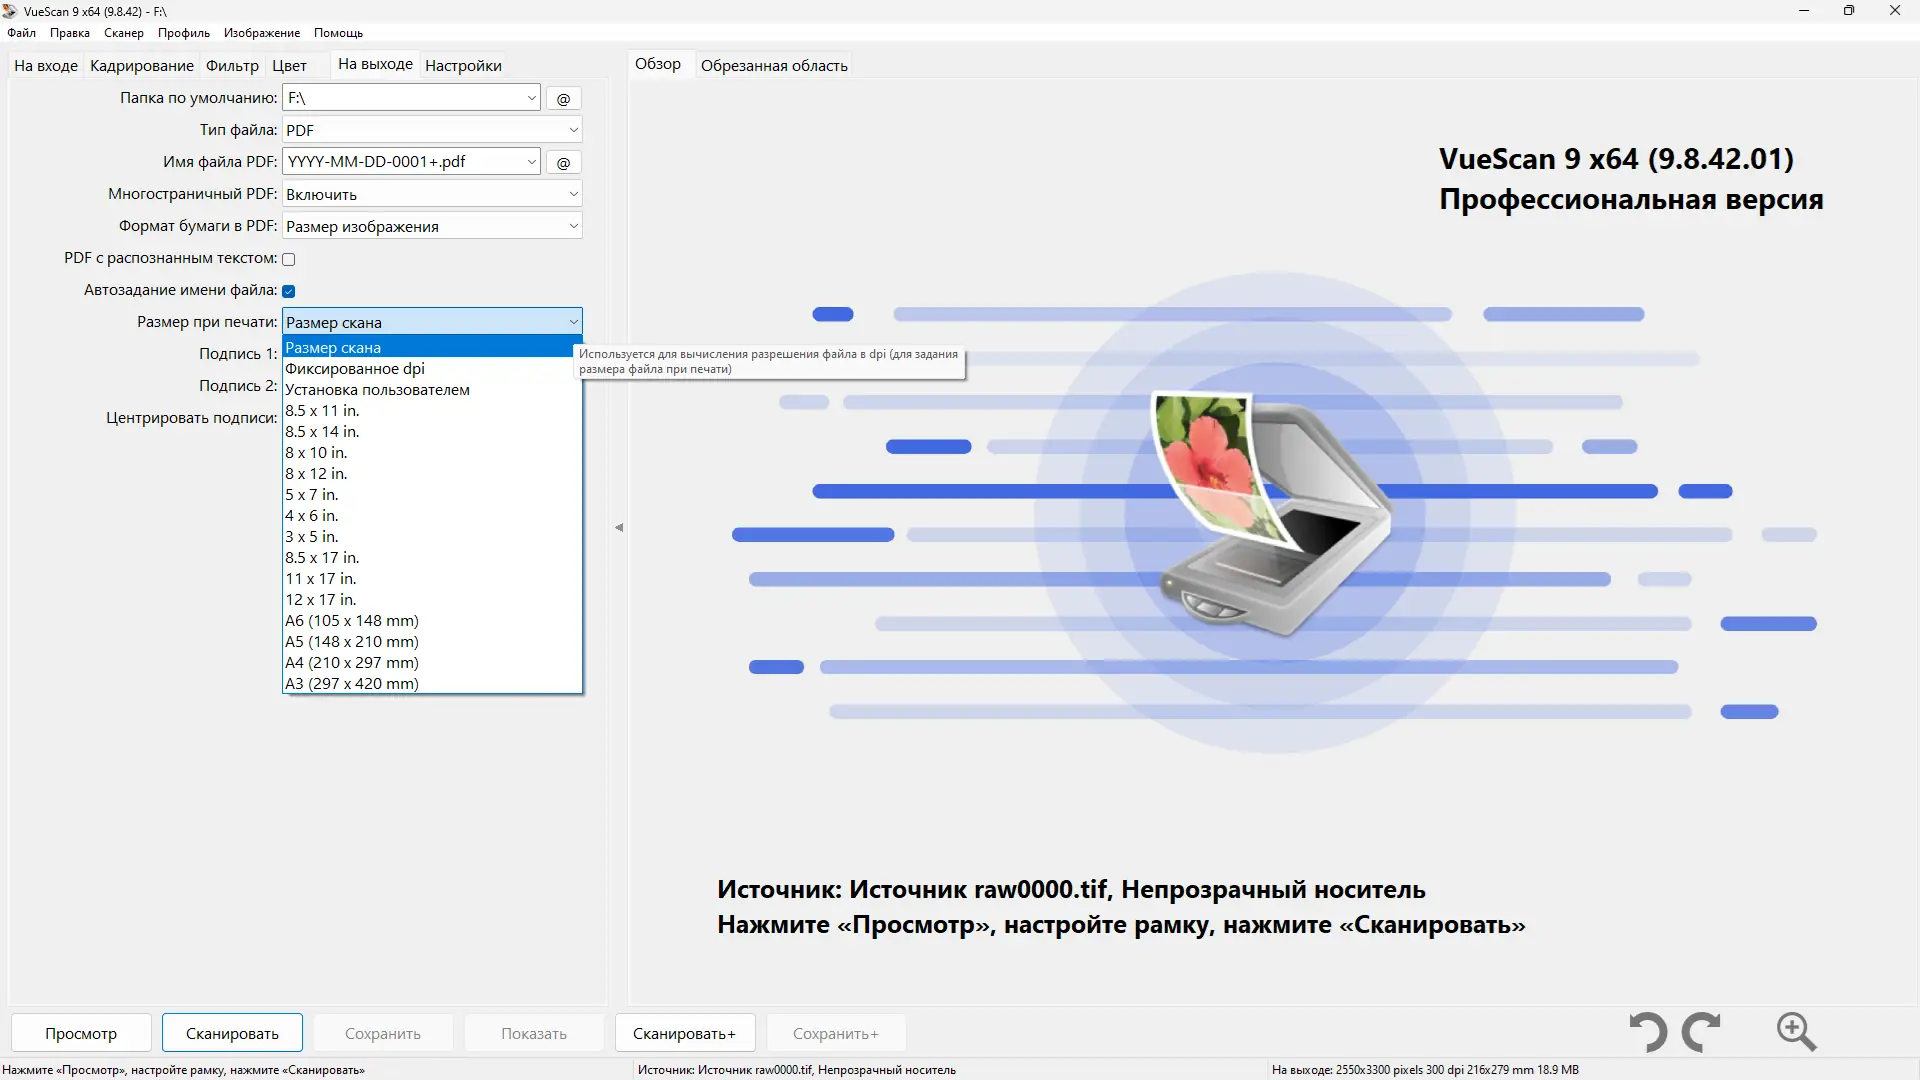Disable Автозадание имени файла
Screen dimensions: 1920x1080
pyautogui.click(x=288, y=291)
